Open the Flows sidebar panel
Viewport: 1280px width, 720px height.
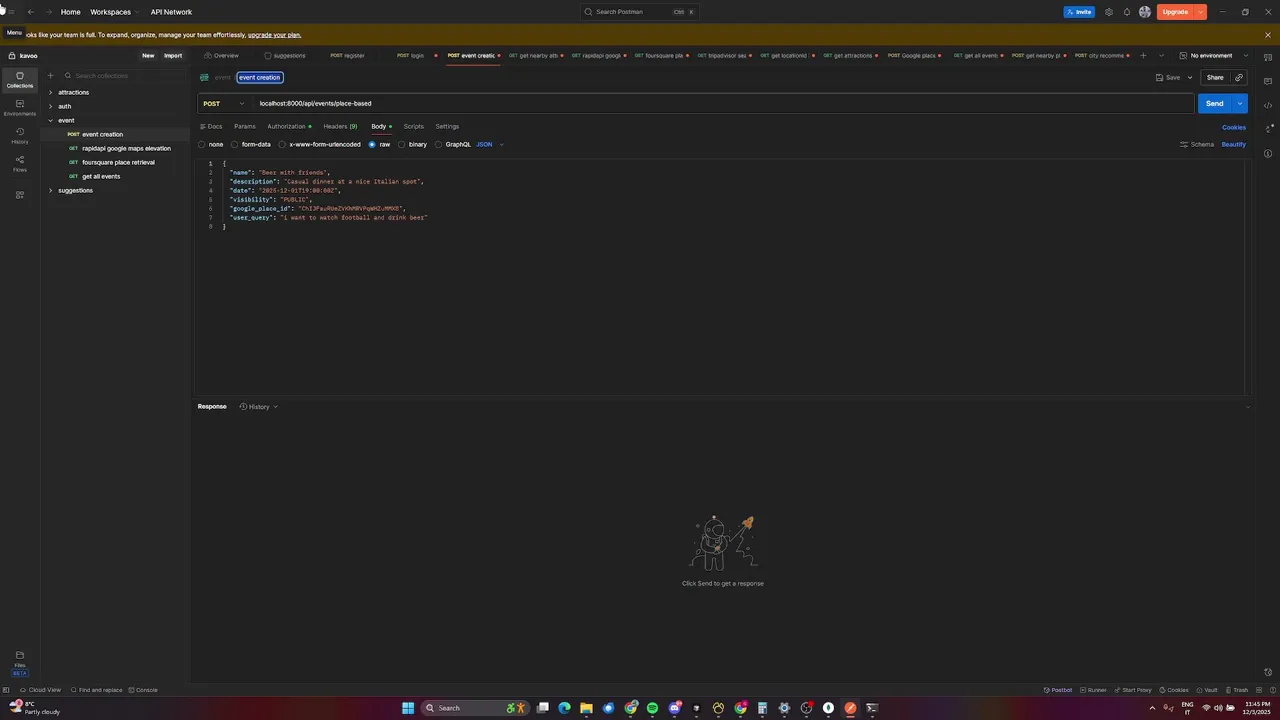pos(20,164)
